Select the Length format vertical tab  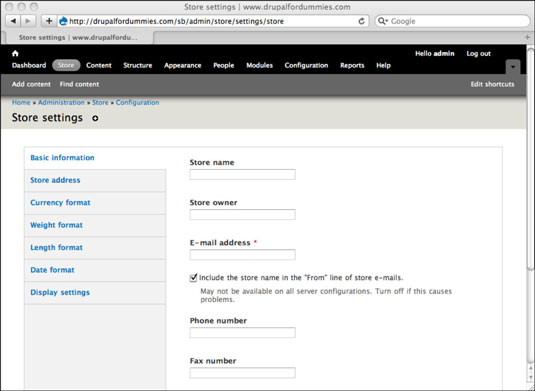click(95, 248)
